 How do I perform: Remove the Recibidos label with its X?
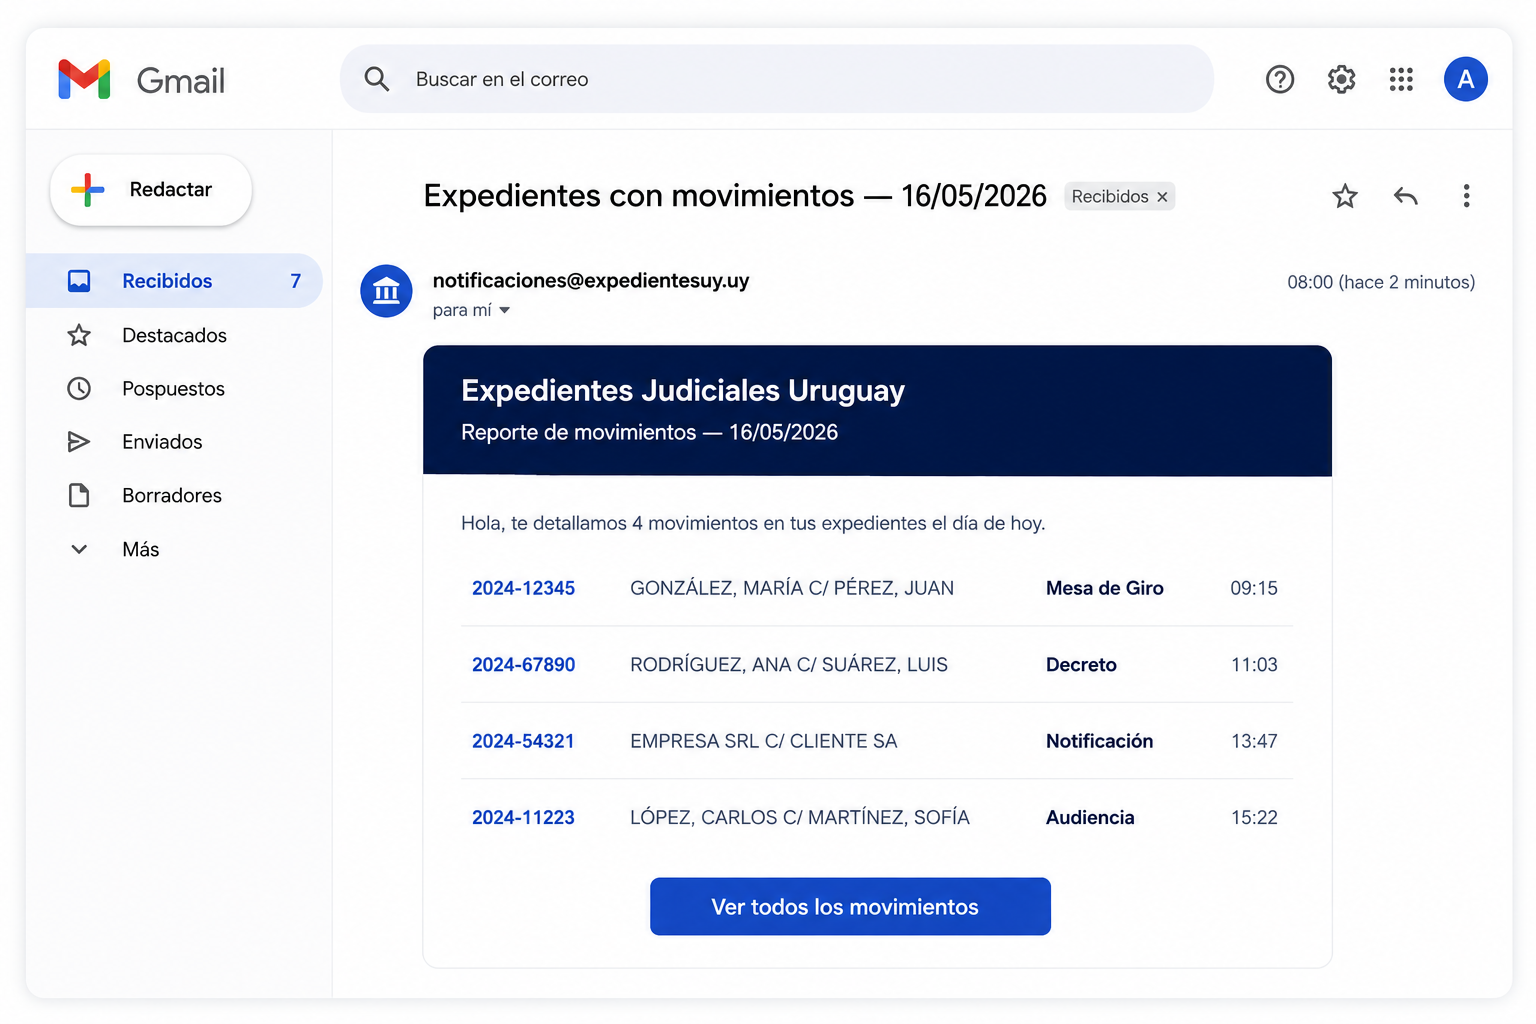tap(1162, 197)
